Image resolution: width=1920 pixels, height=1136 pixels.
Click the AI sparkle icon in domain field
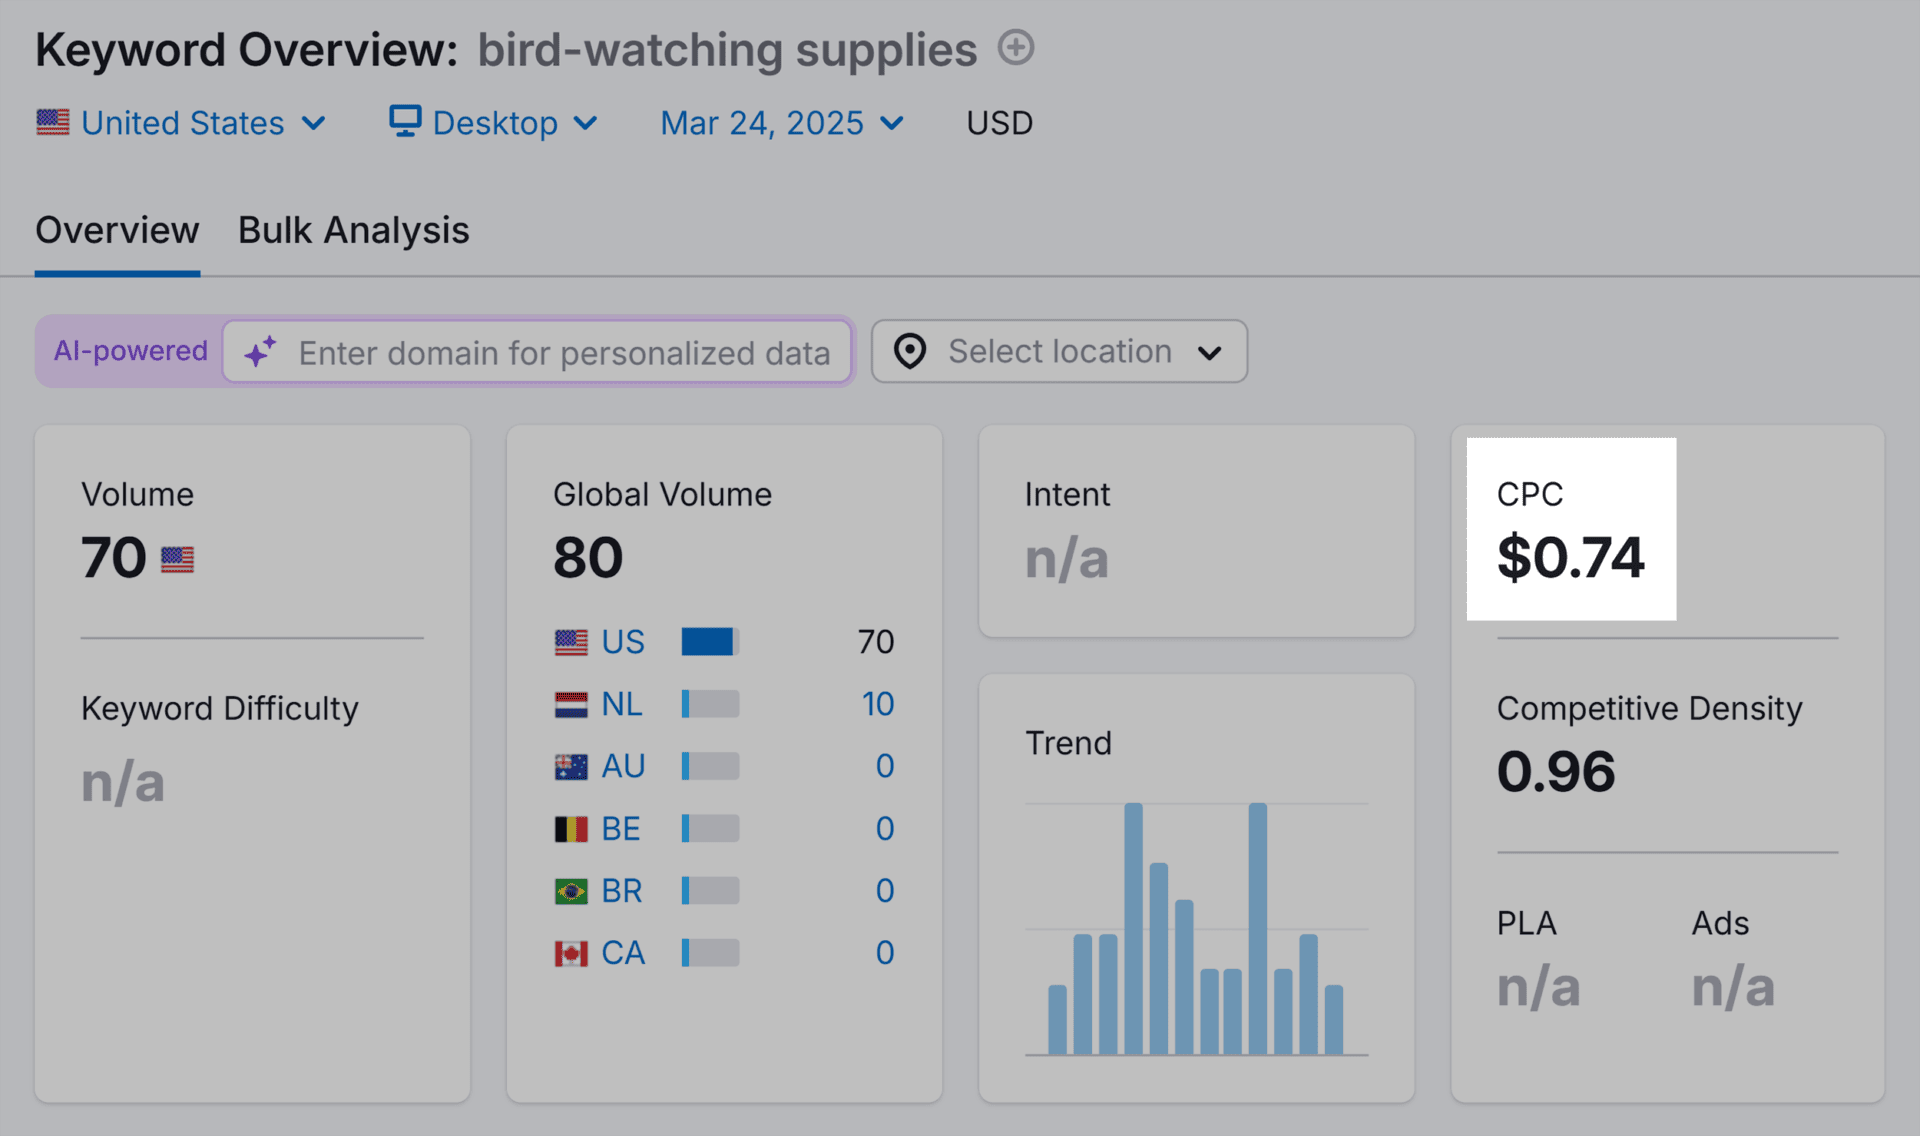coord(260,352)
